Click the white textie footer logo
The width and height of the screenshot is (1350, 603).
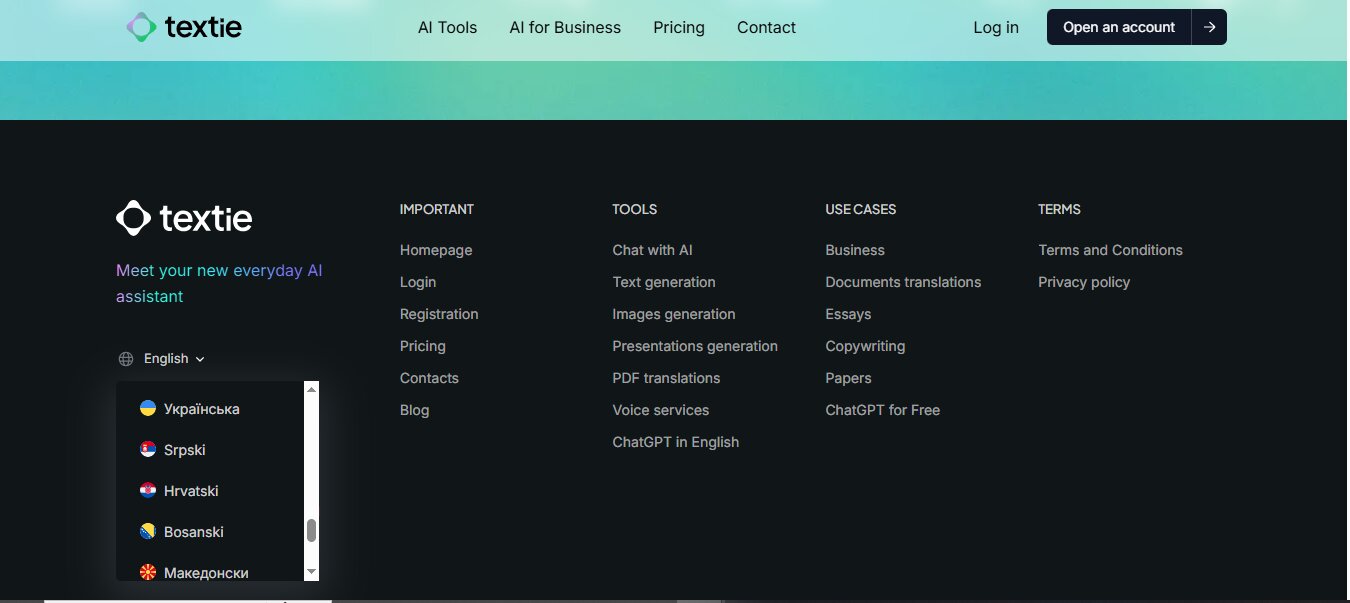pos(184,218)
